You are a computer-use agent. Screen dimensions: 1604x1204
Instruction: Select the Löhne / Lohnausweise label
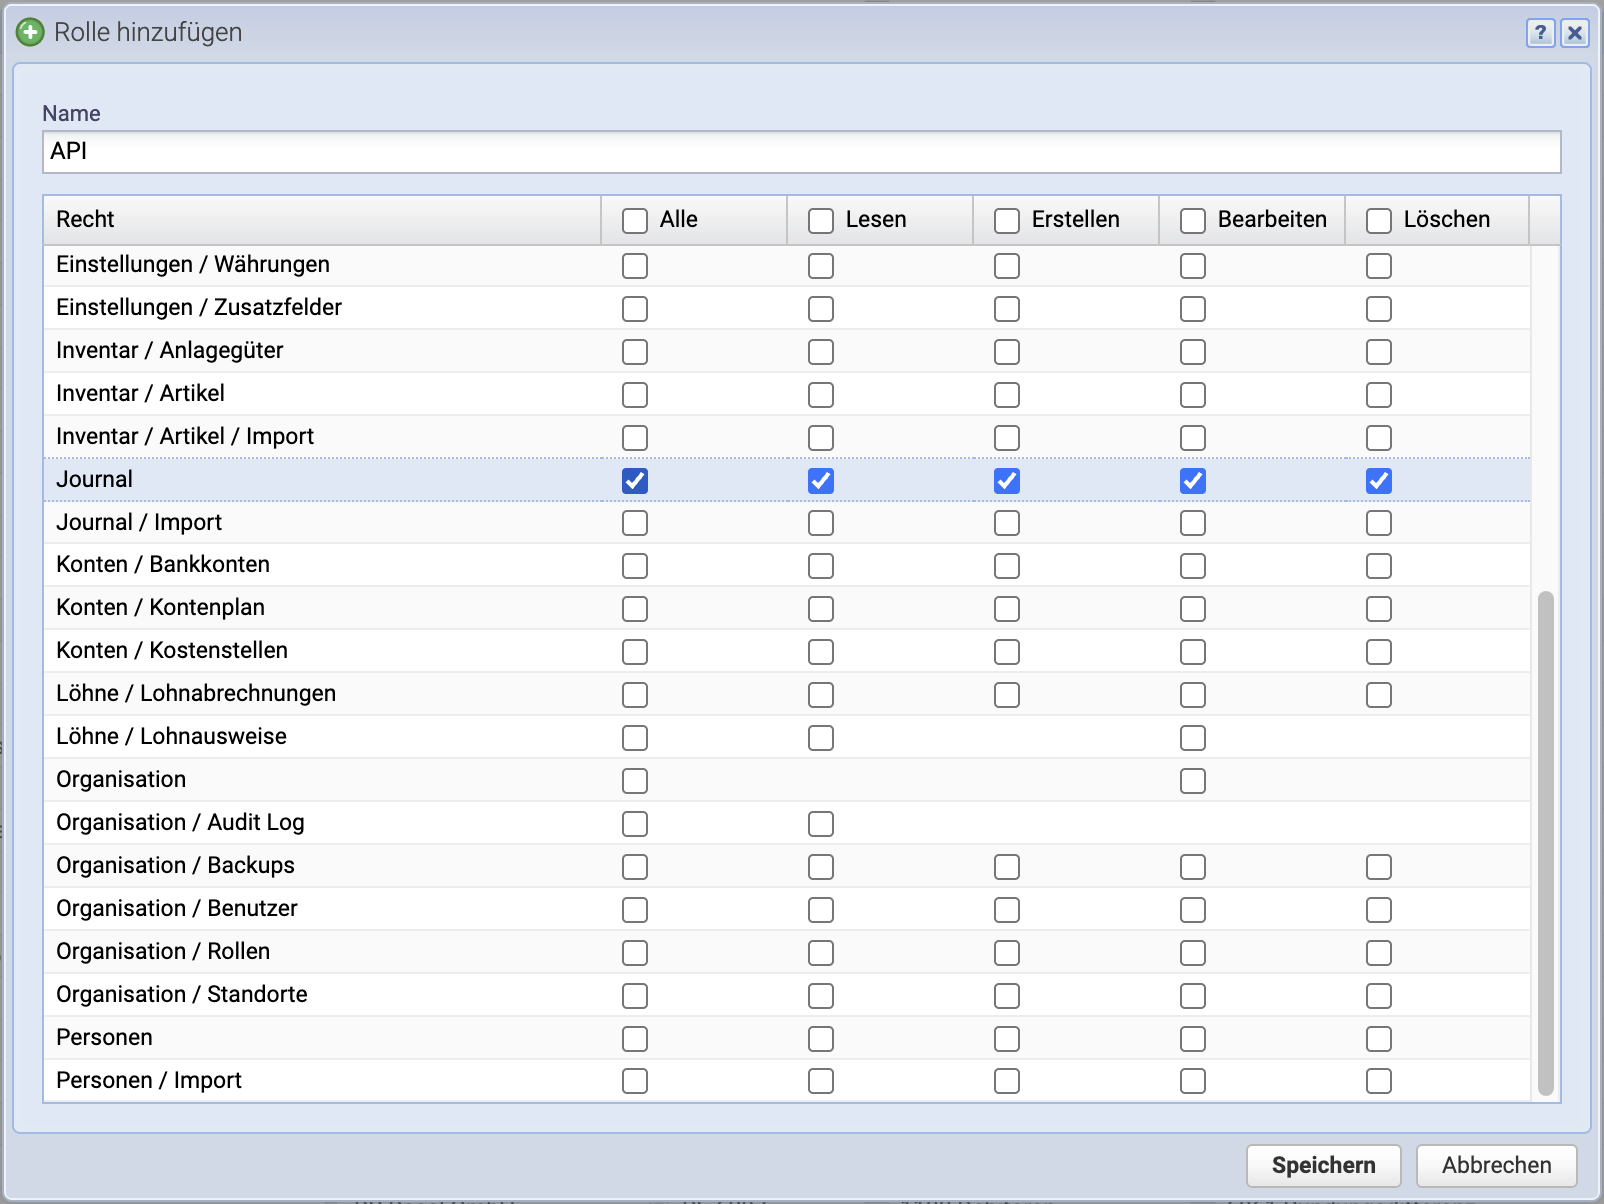171,736
